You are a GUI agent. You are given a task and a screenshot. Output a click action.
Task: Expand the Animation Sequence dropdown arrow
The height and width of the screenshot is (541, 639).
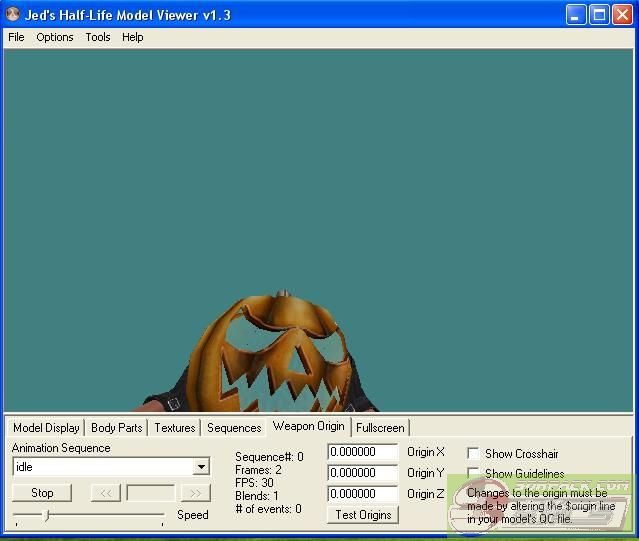(201, 467)
